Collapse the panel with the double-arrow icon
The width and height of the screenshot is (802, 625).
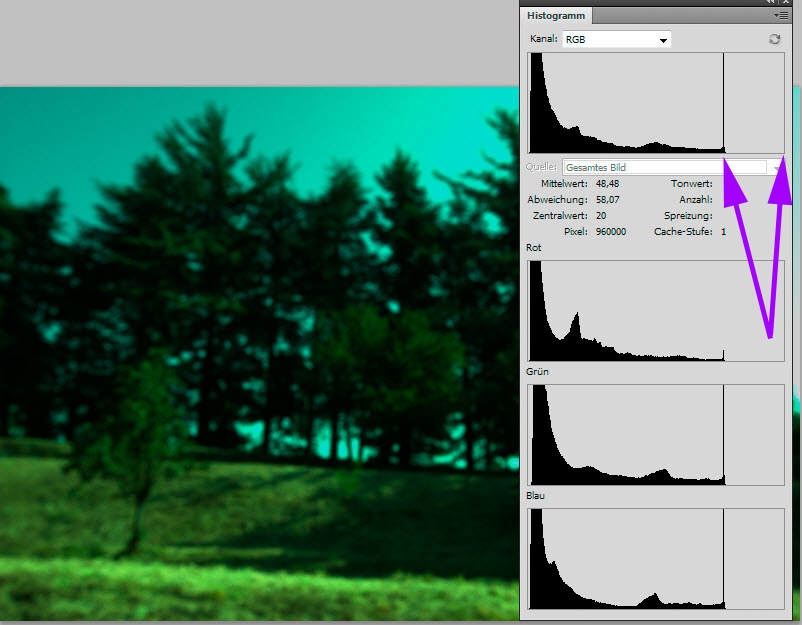771,3
